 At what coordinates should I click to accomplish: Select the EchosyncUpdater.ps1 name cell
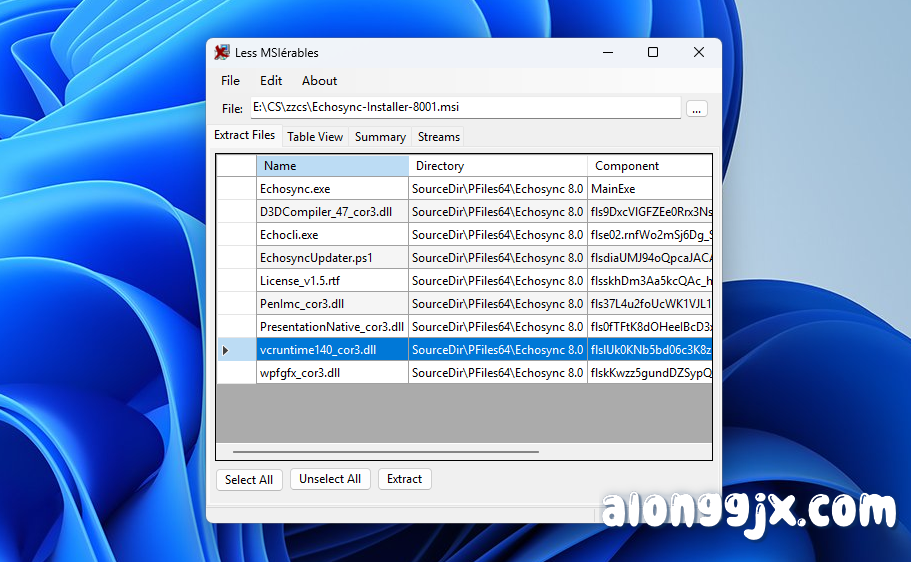click(x=332, y=257)
